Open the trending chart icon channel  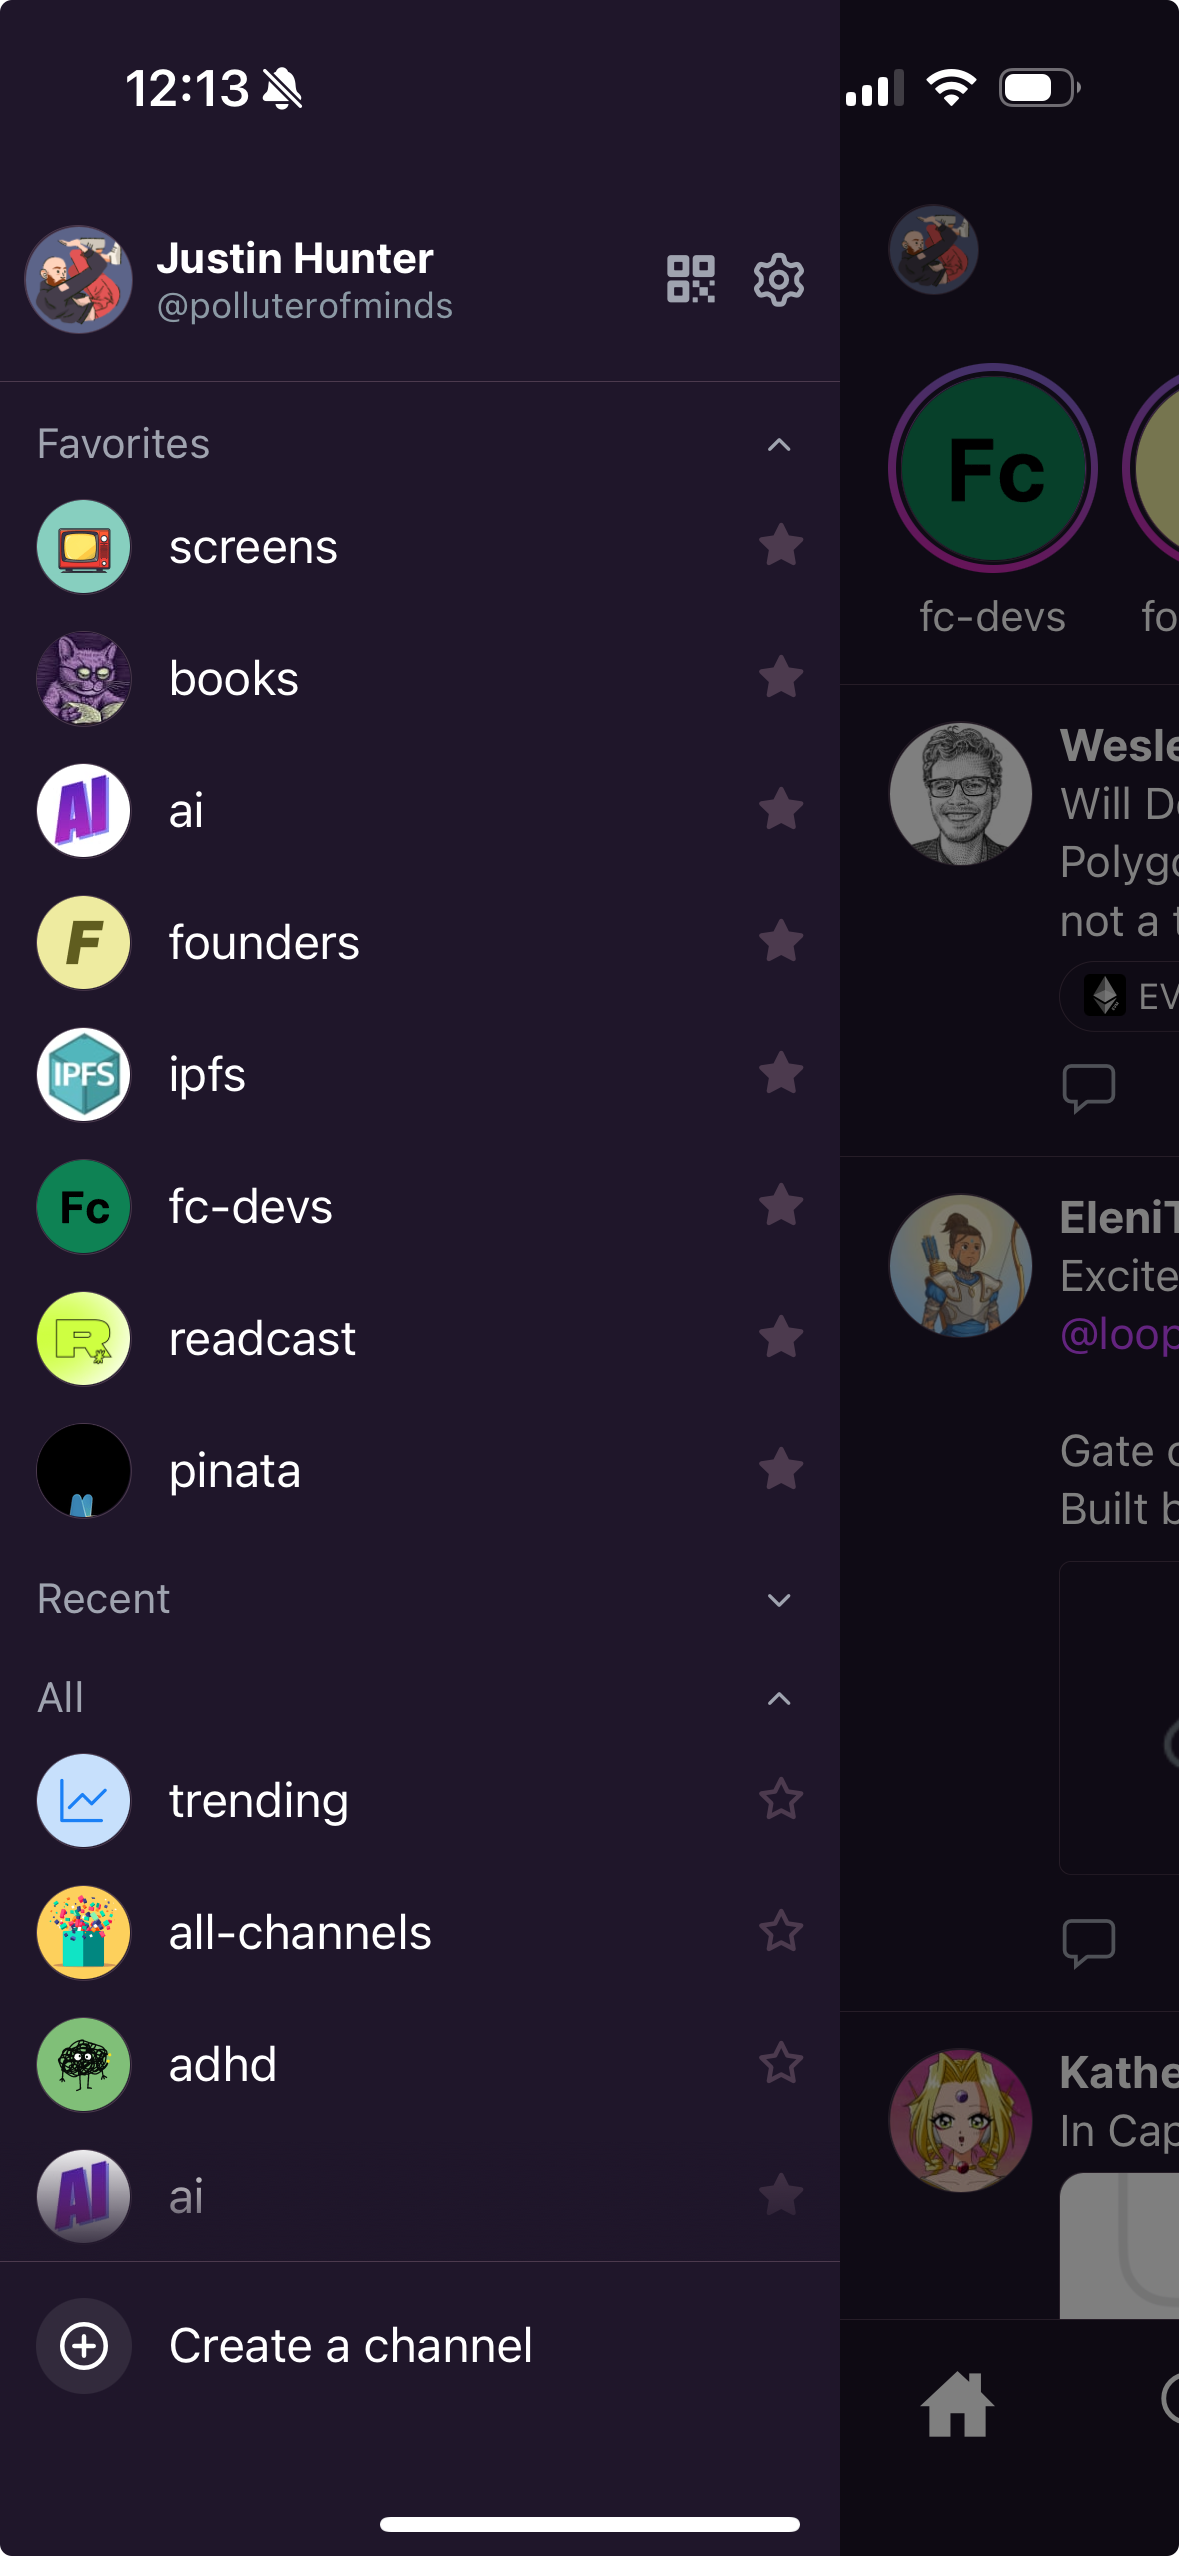[x=84, y=1801]
